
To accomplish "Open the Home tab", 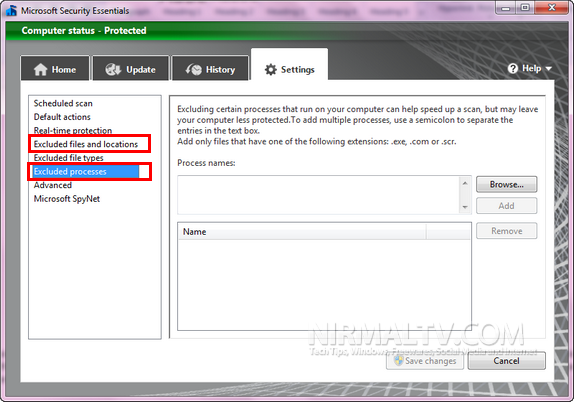I will (55, 68).
